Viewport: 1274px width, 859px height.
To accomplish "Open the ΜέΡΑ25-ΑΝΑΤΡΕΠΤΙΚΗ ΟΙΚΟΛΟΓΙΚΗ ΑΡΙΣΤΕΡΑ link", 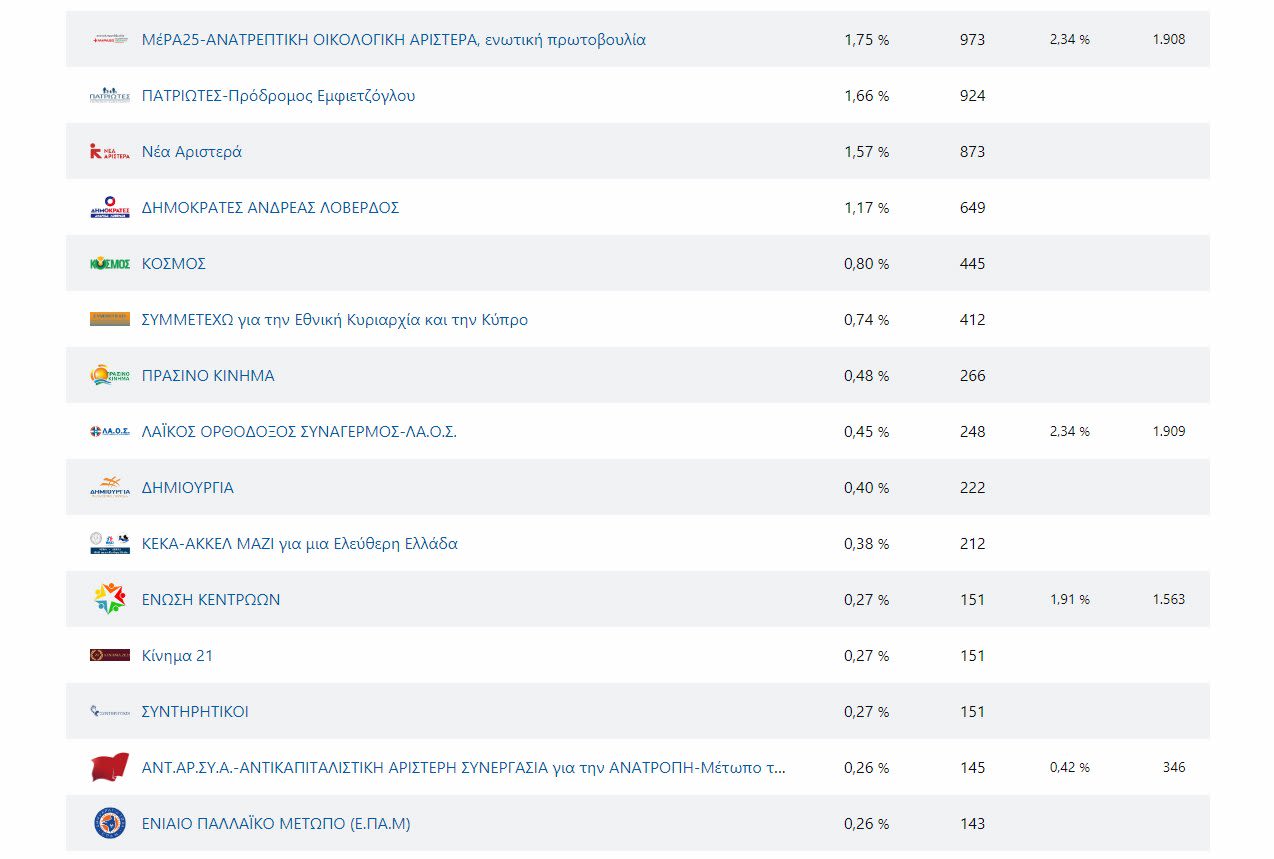I will [393, 40].
